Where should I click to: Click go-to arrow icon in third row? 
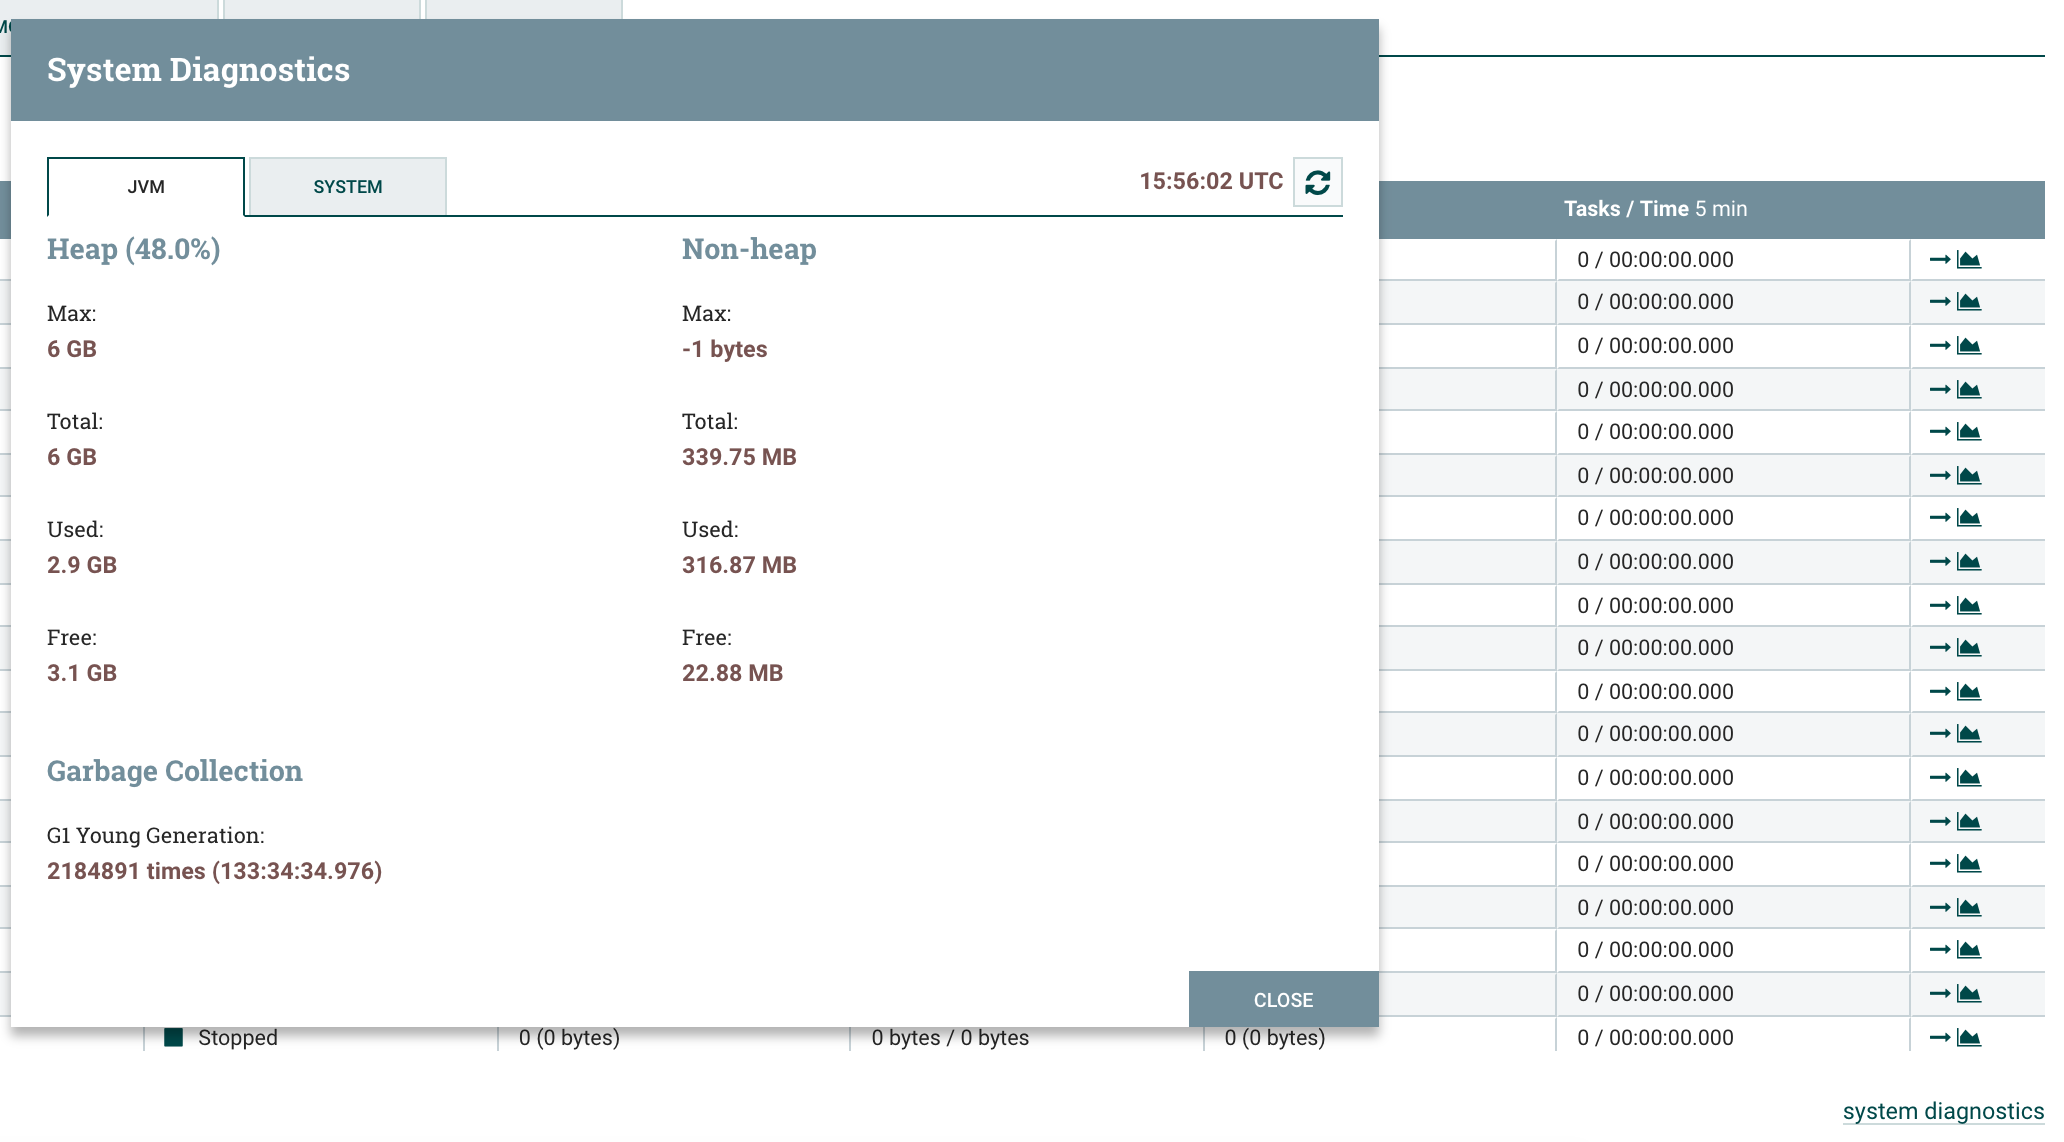pos(1939,346)
